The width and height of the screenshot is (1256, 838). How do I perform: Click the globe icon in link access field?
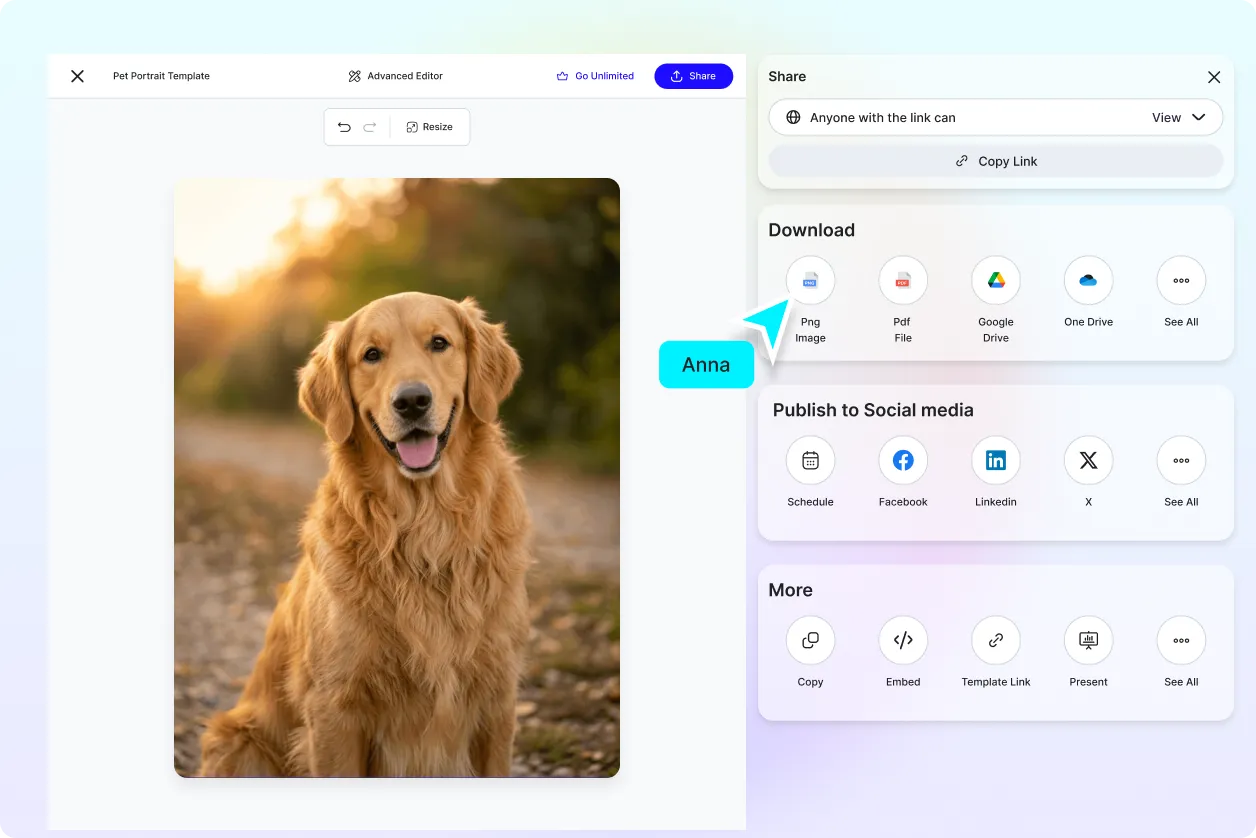(x=793, y=117)
